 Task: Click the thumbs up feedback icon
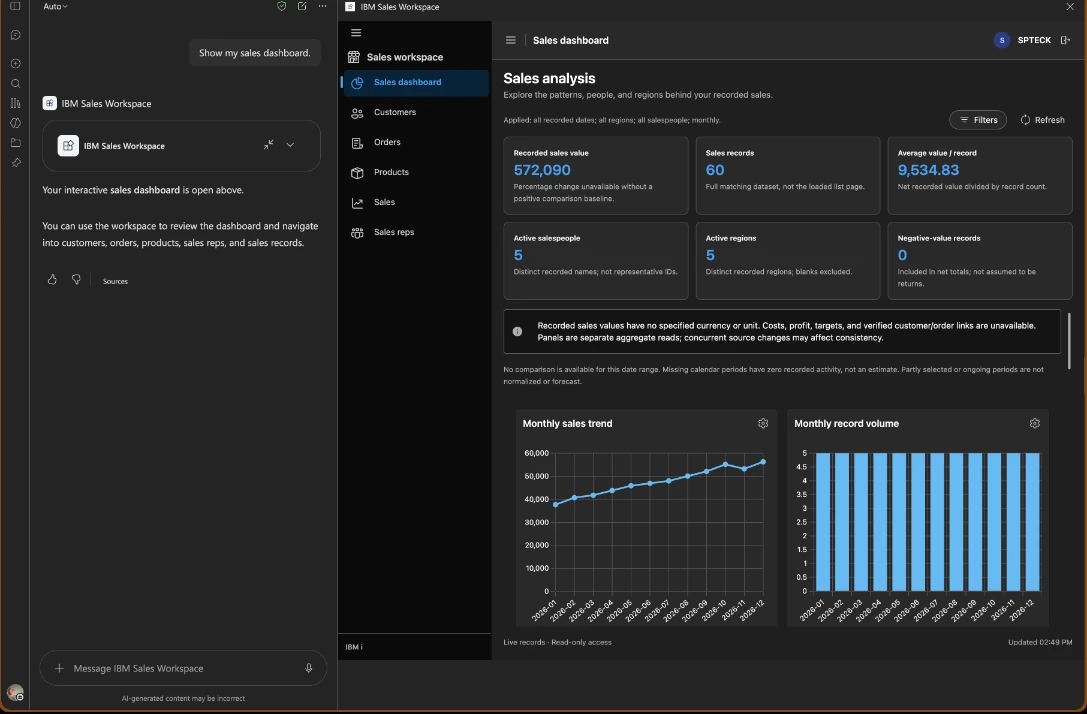click(52, 279)
